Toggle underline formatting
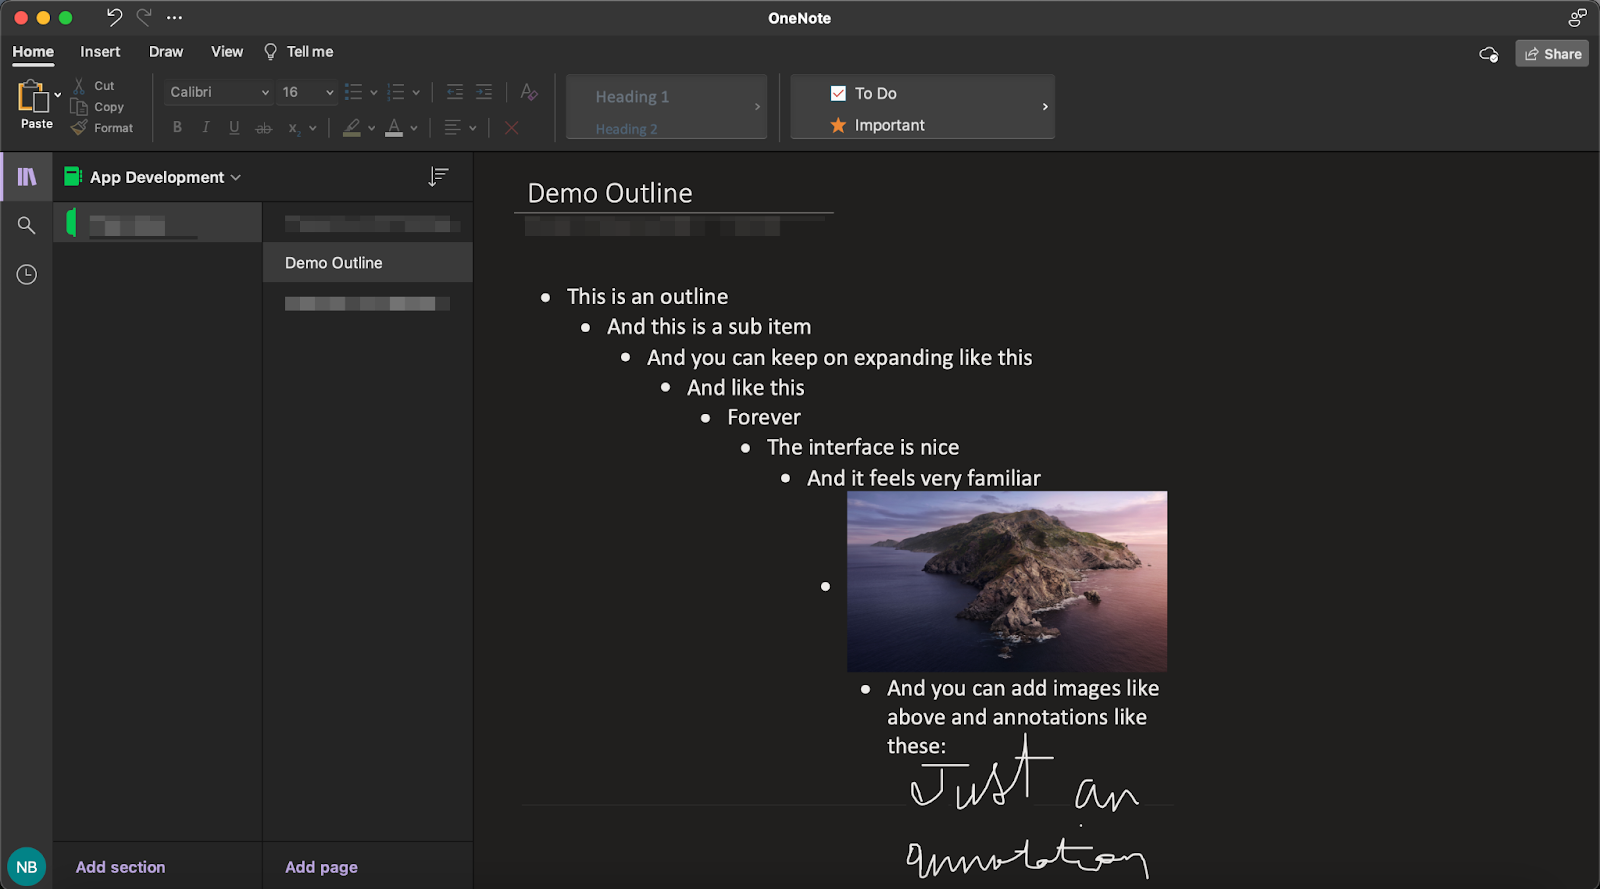Screen dimensions: 1600x889 point(234,127)
